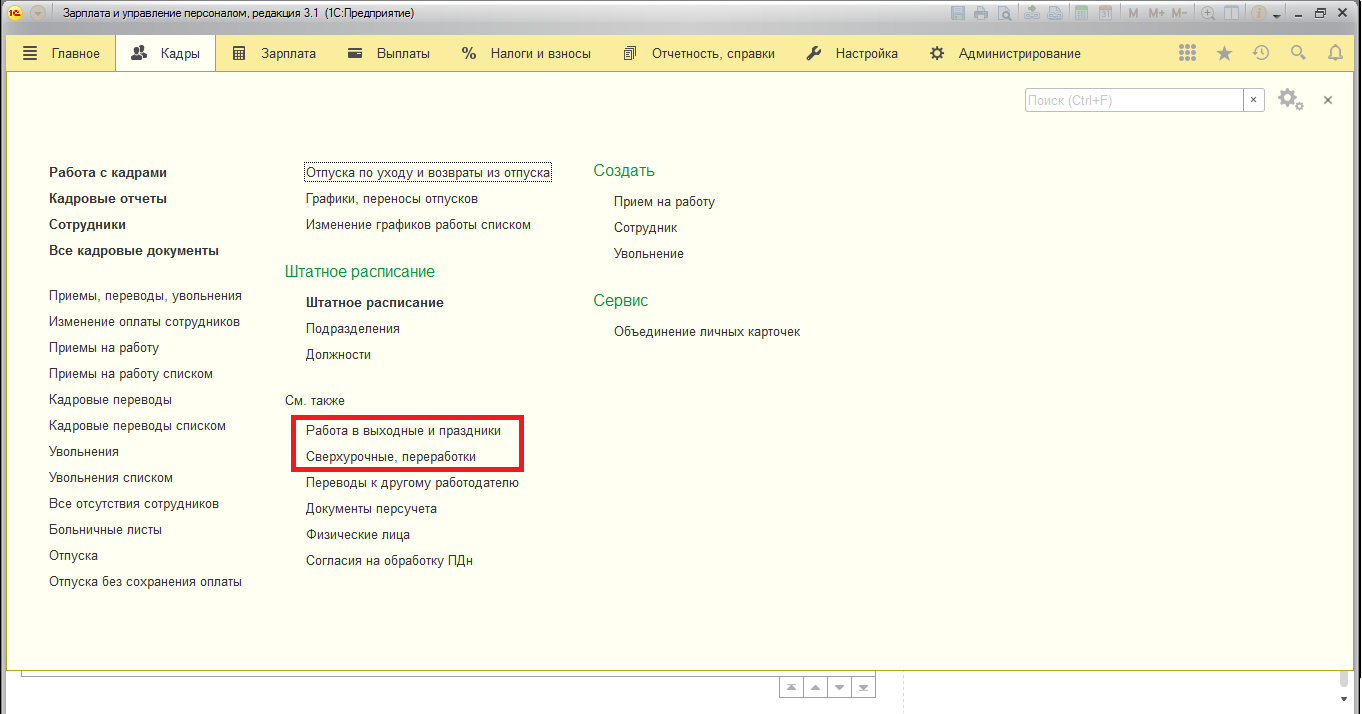The width and height of the screenshot is (1362, 714).
Task: Open the main menu dropdown arrow beside 1C logo
Action: pos(38,13)
